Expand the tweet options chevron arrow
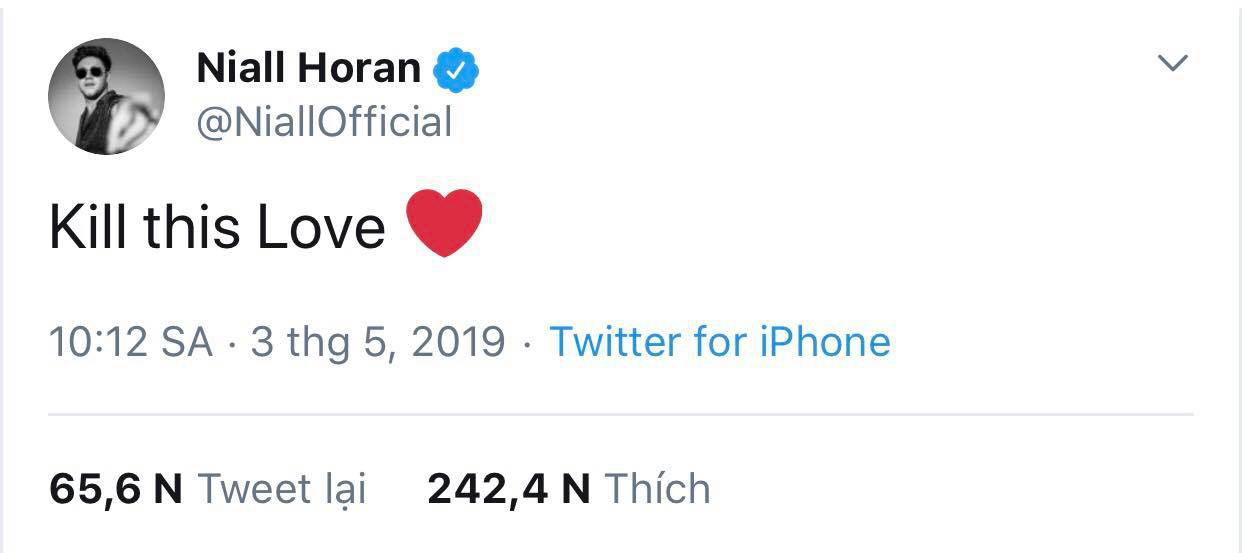Image resolution: width=1242 pixels, height=553 pixels. coord(1171,64)
